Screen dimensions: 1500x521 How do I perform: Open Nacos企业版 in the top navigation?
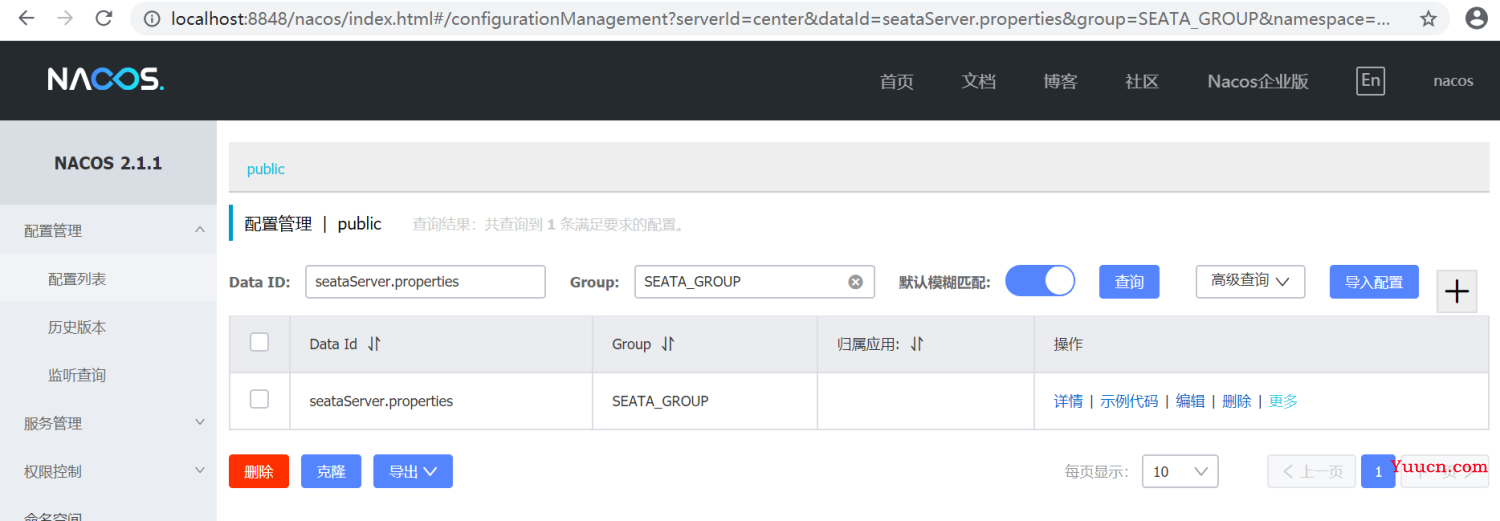pos(1258,81)
